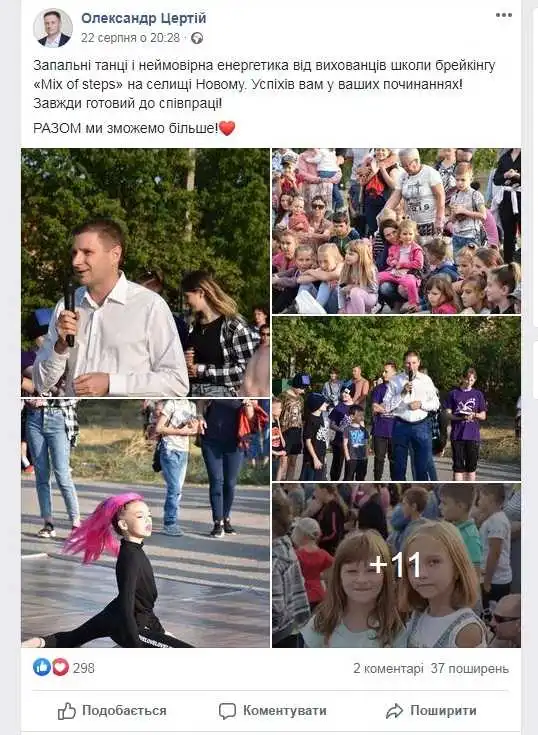Screen dimensions: 538x735
Task: Open the three-dots post options menu
Action: pos(504,15)
